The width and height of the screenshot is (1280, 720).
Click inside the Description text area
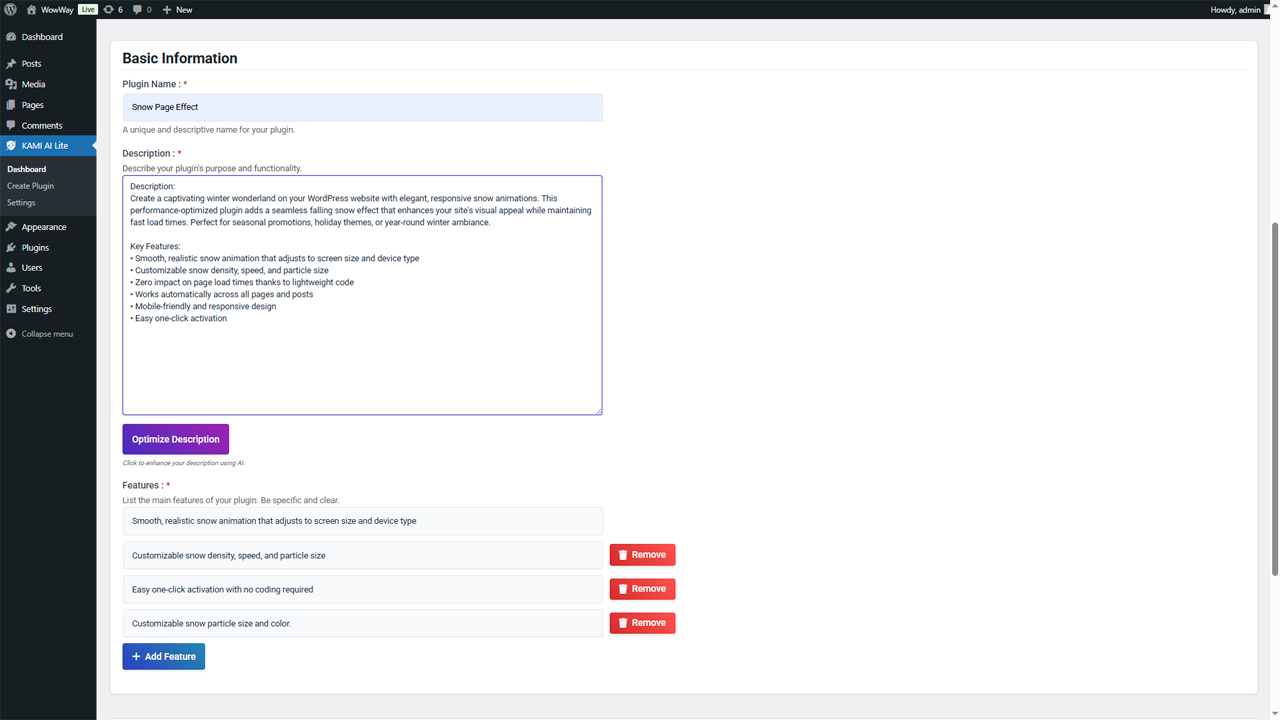coord(362,360)
